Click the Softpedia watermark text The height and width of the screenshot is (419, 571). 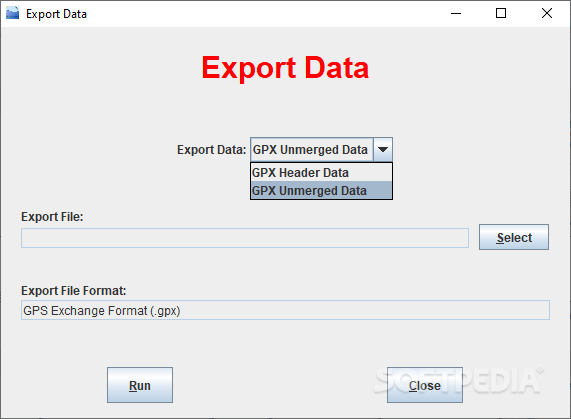(457, 380)
